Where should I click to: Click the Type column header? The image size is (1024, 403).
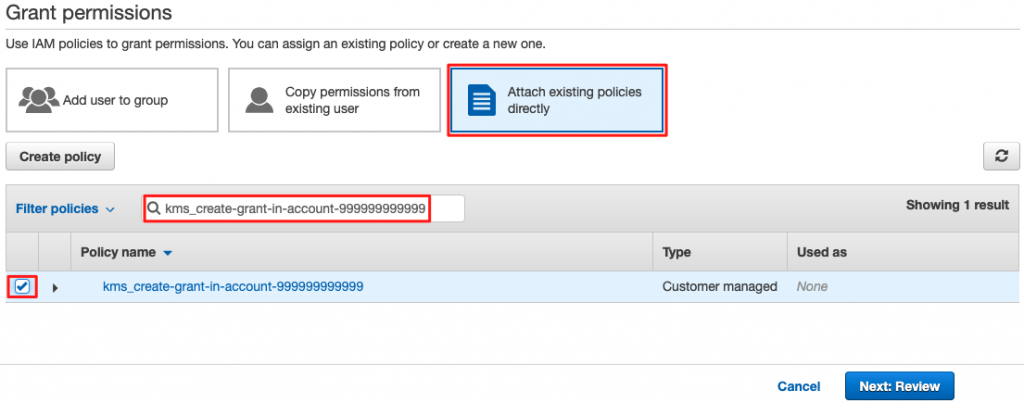(x=677, y=253)
